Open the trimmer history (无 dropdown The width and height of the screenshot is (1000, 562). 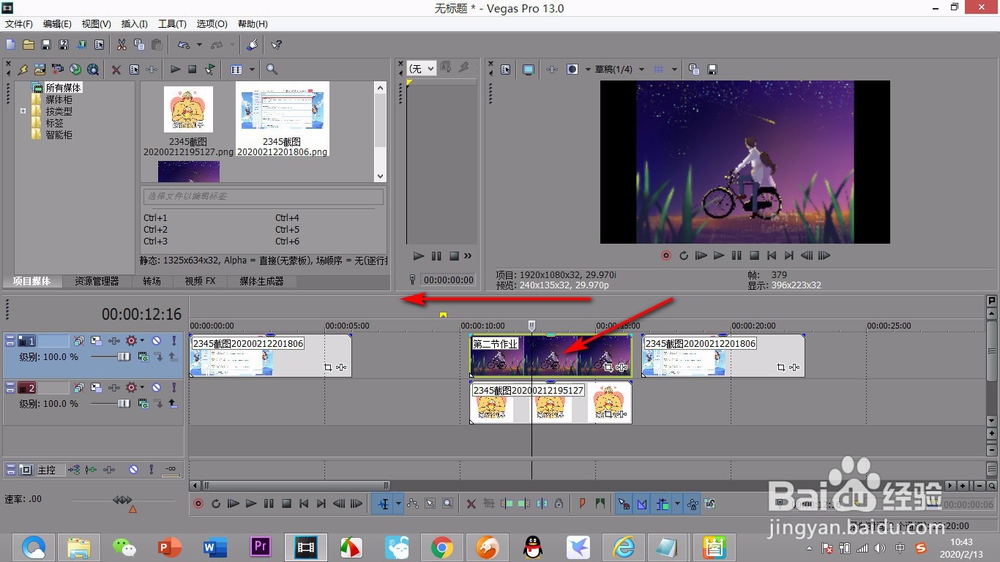(x=422, y=68)
